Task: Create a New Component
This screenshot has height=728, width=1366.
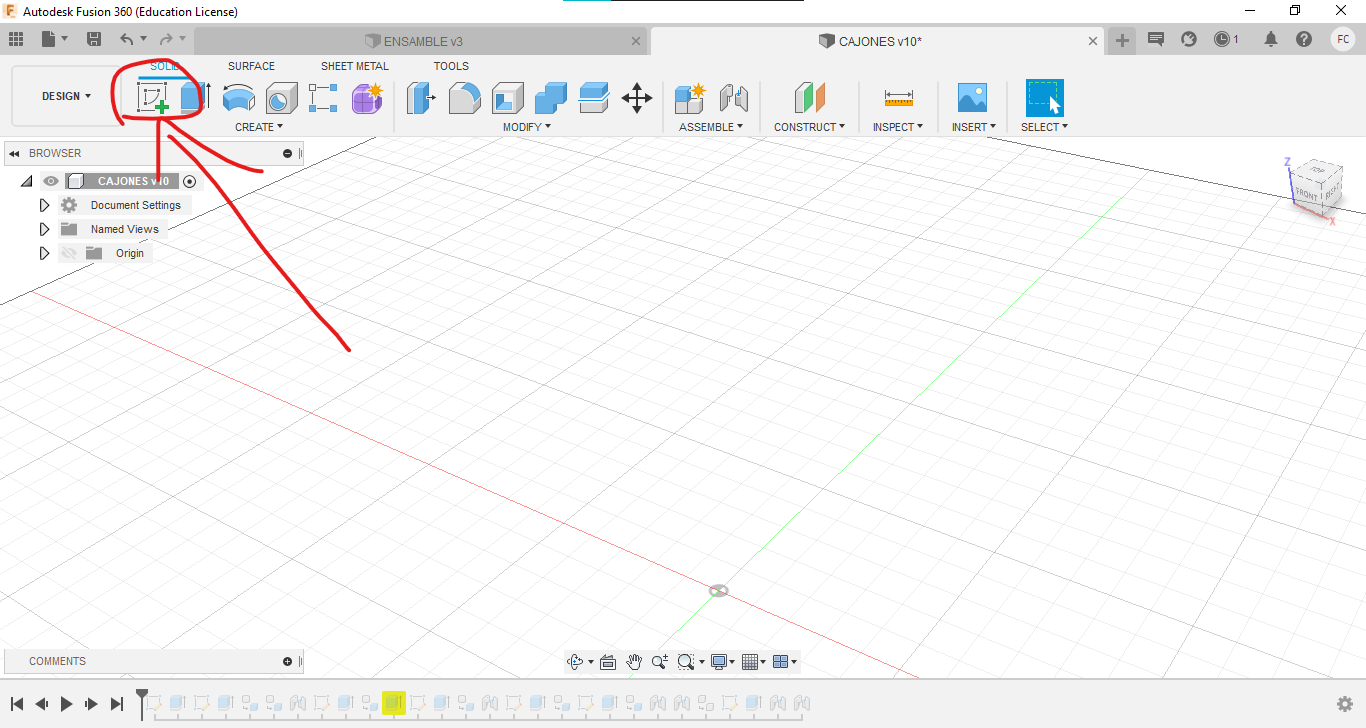Action: coord(691,98)
